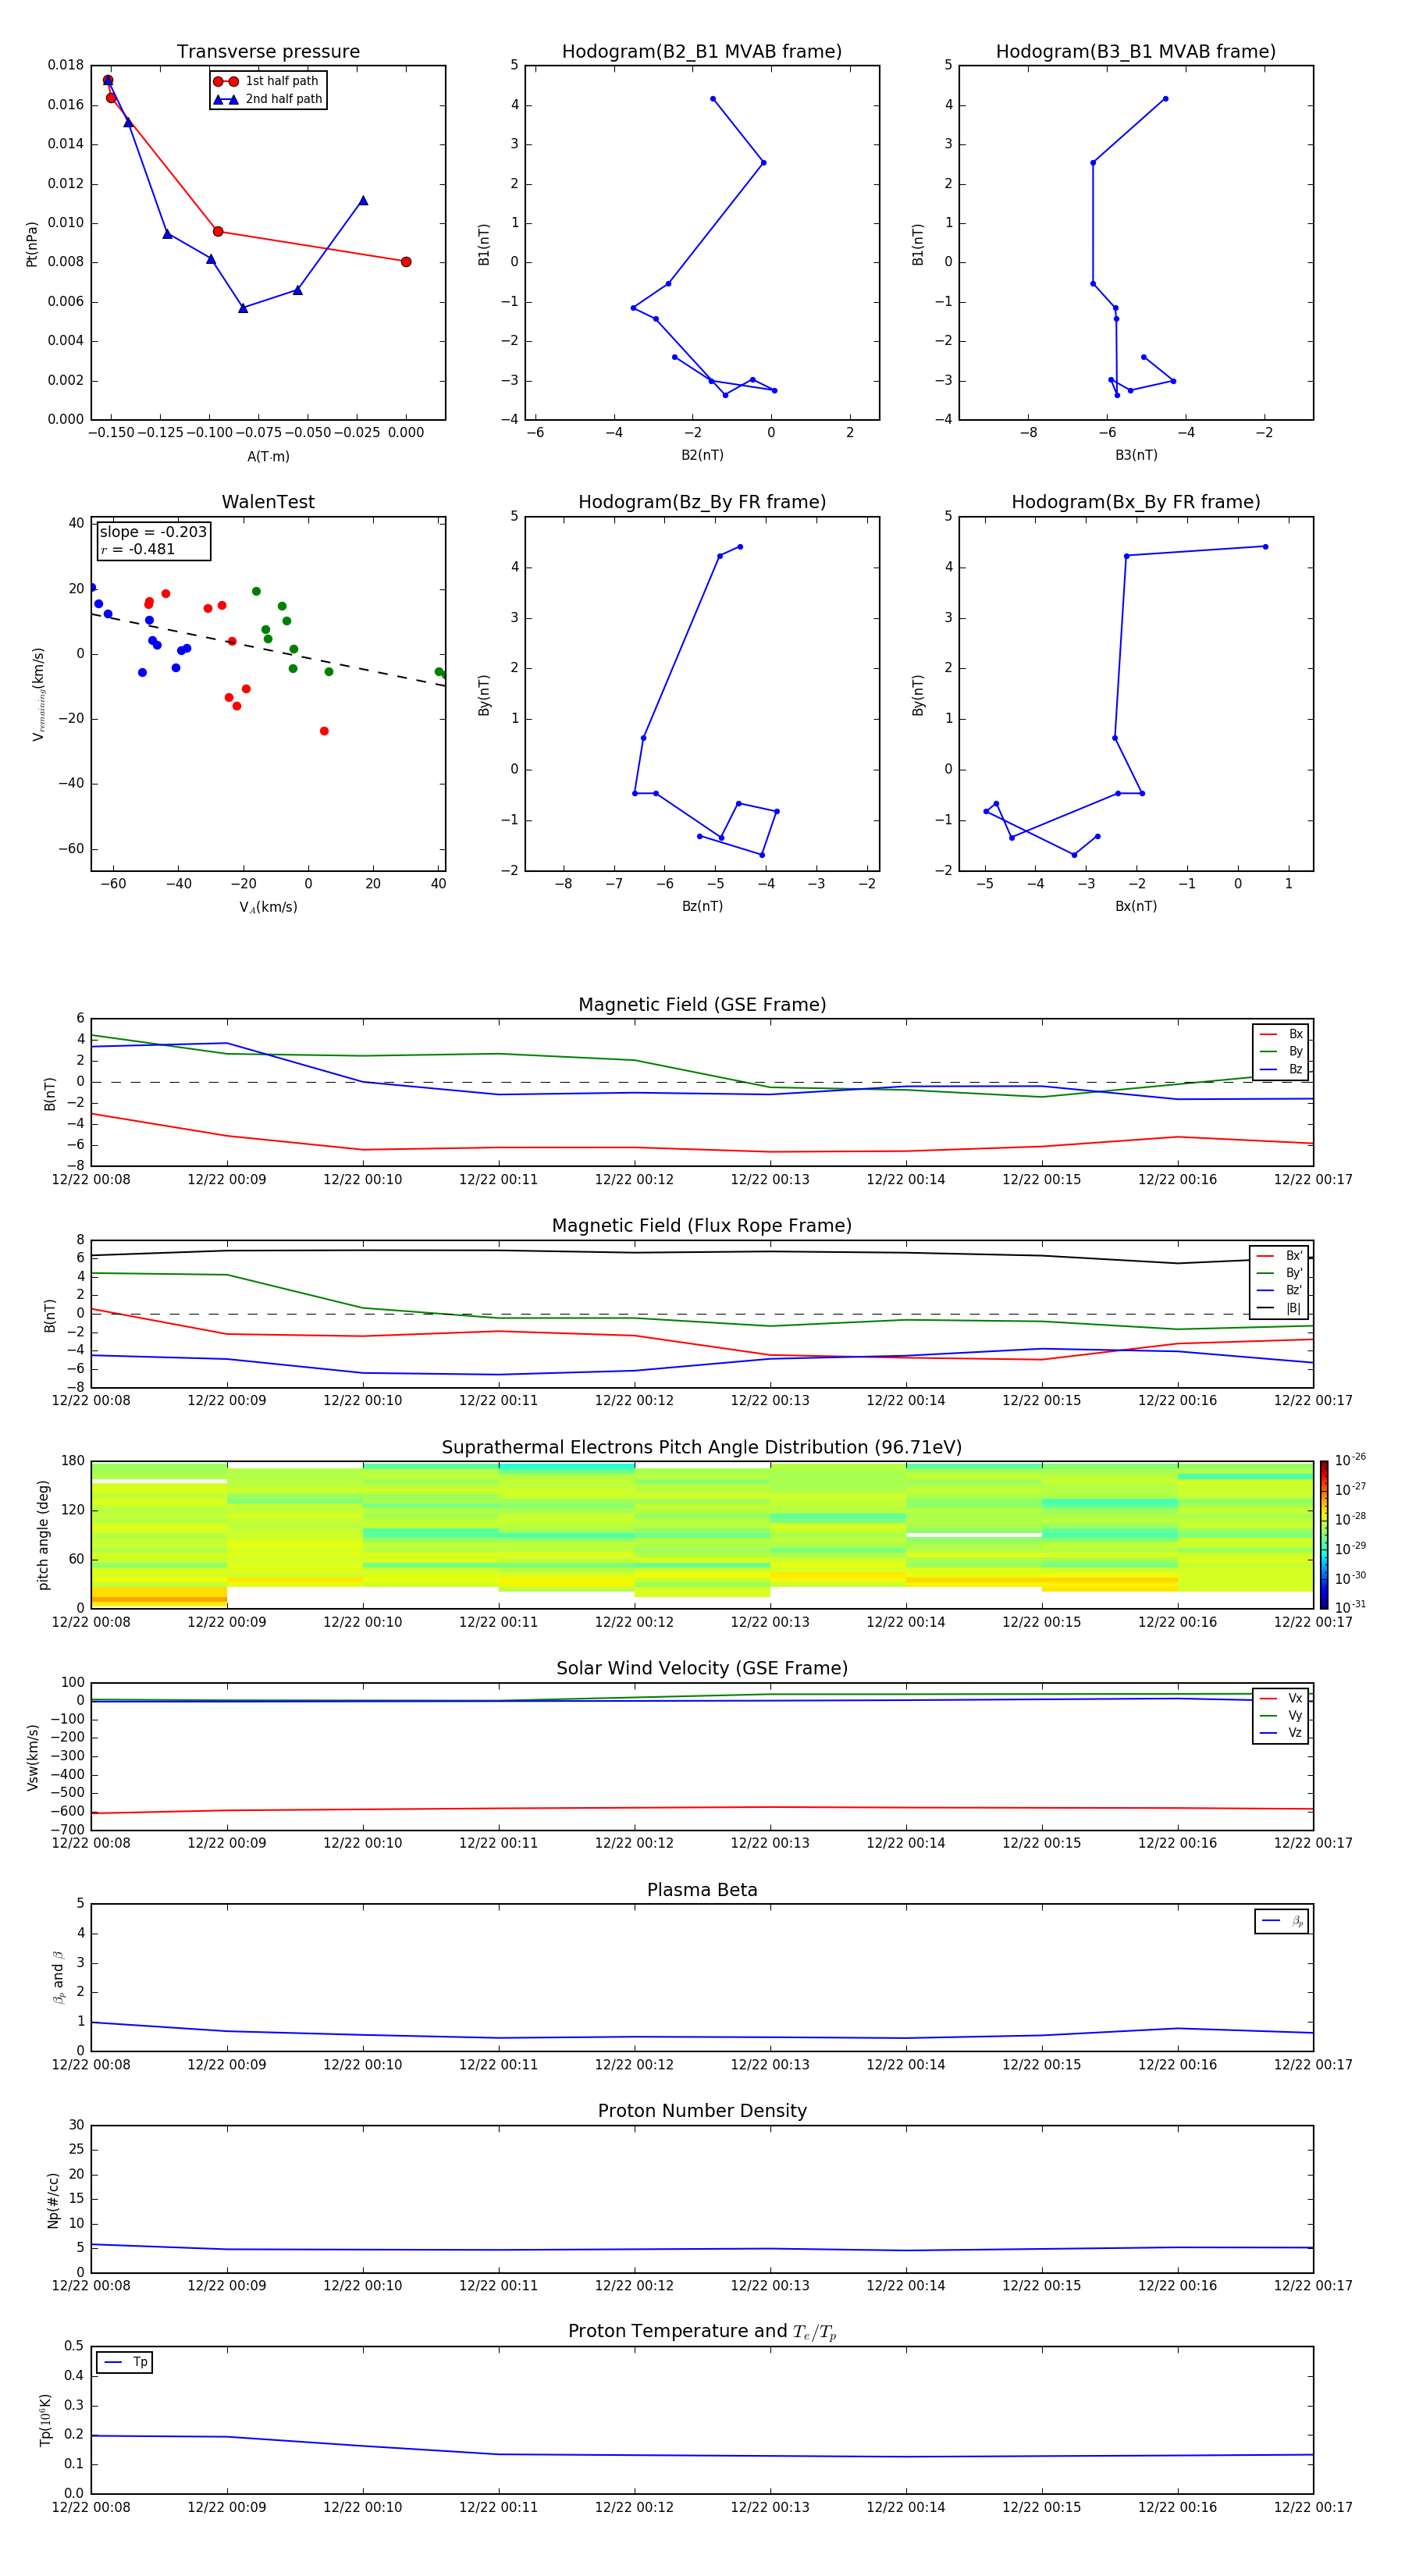
Task: Click the "Transverse pressure" plot title
Action: click(268, 51)
